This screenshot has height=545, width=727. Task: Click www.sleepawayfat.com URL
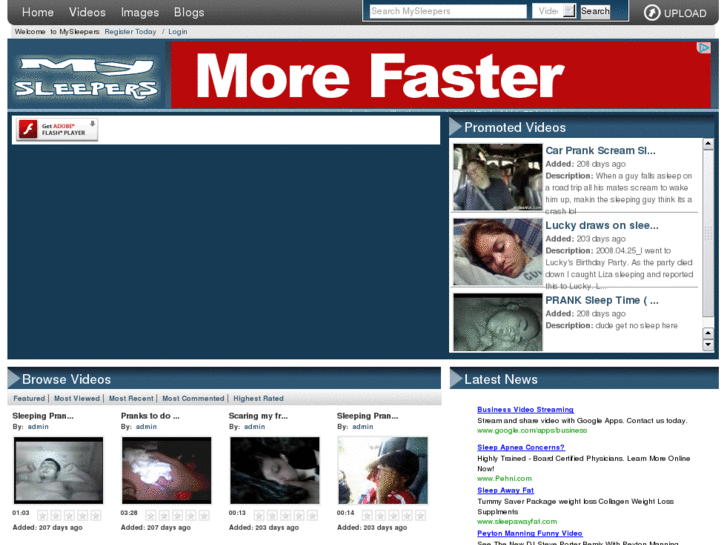517,521
